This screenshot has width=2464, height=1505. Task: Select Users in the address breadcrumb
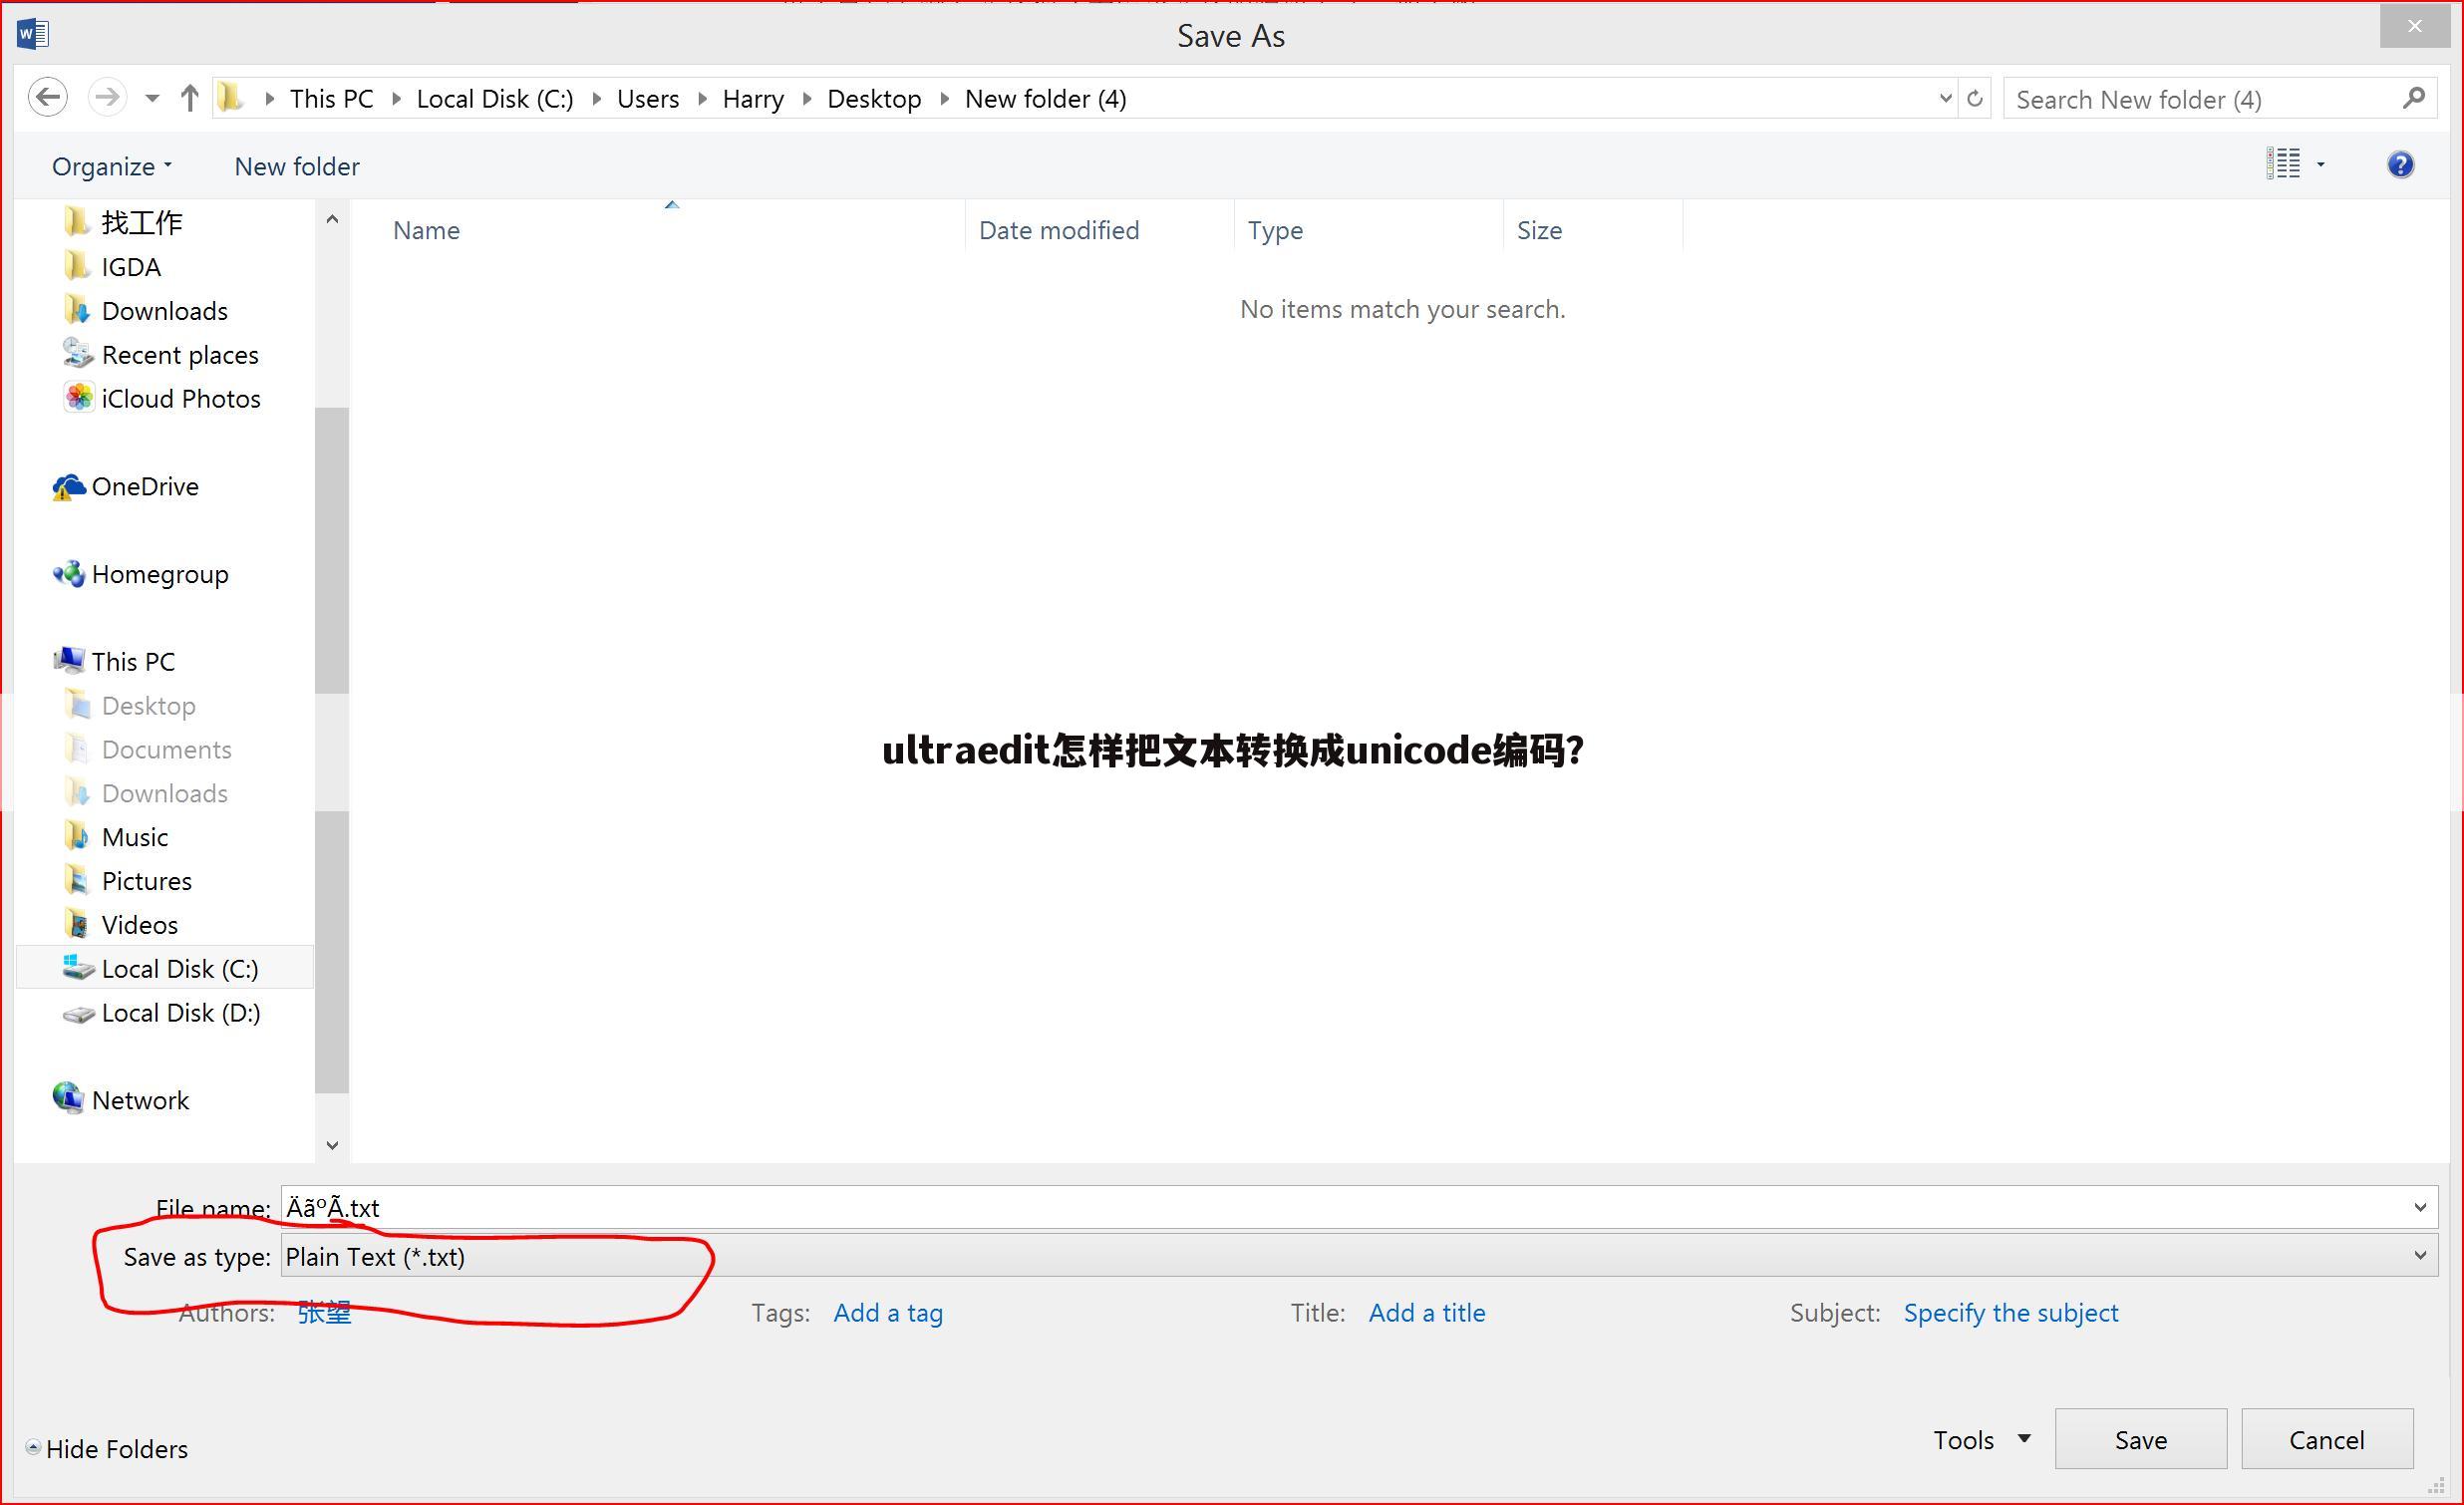point(648,99)
